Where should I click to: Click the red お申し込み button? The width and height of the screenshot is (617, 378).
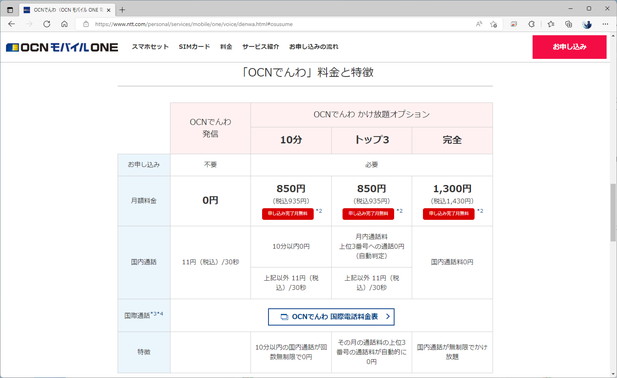point(569,47)
